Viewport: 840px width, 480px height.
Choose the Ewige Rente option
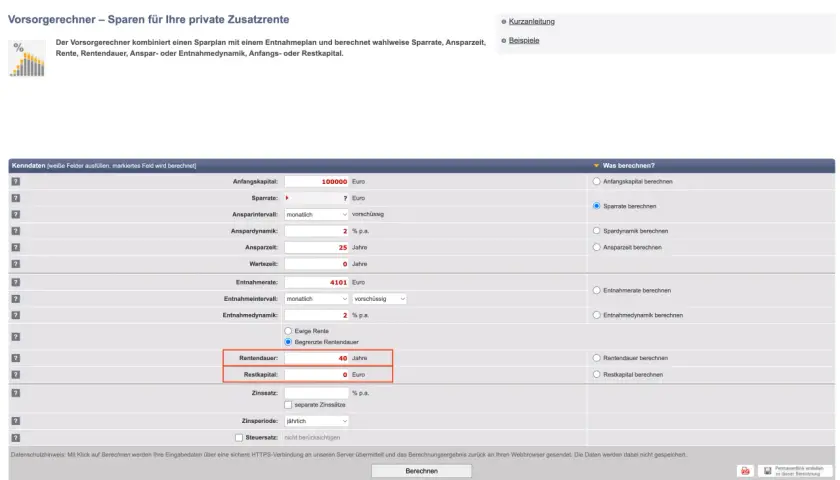coord(288,331)
